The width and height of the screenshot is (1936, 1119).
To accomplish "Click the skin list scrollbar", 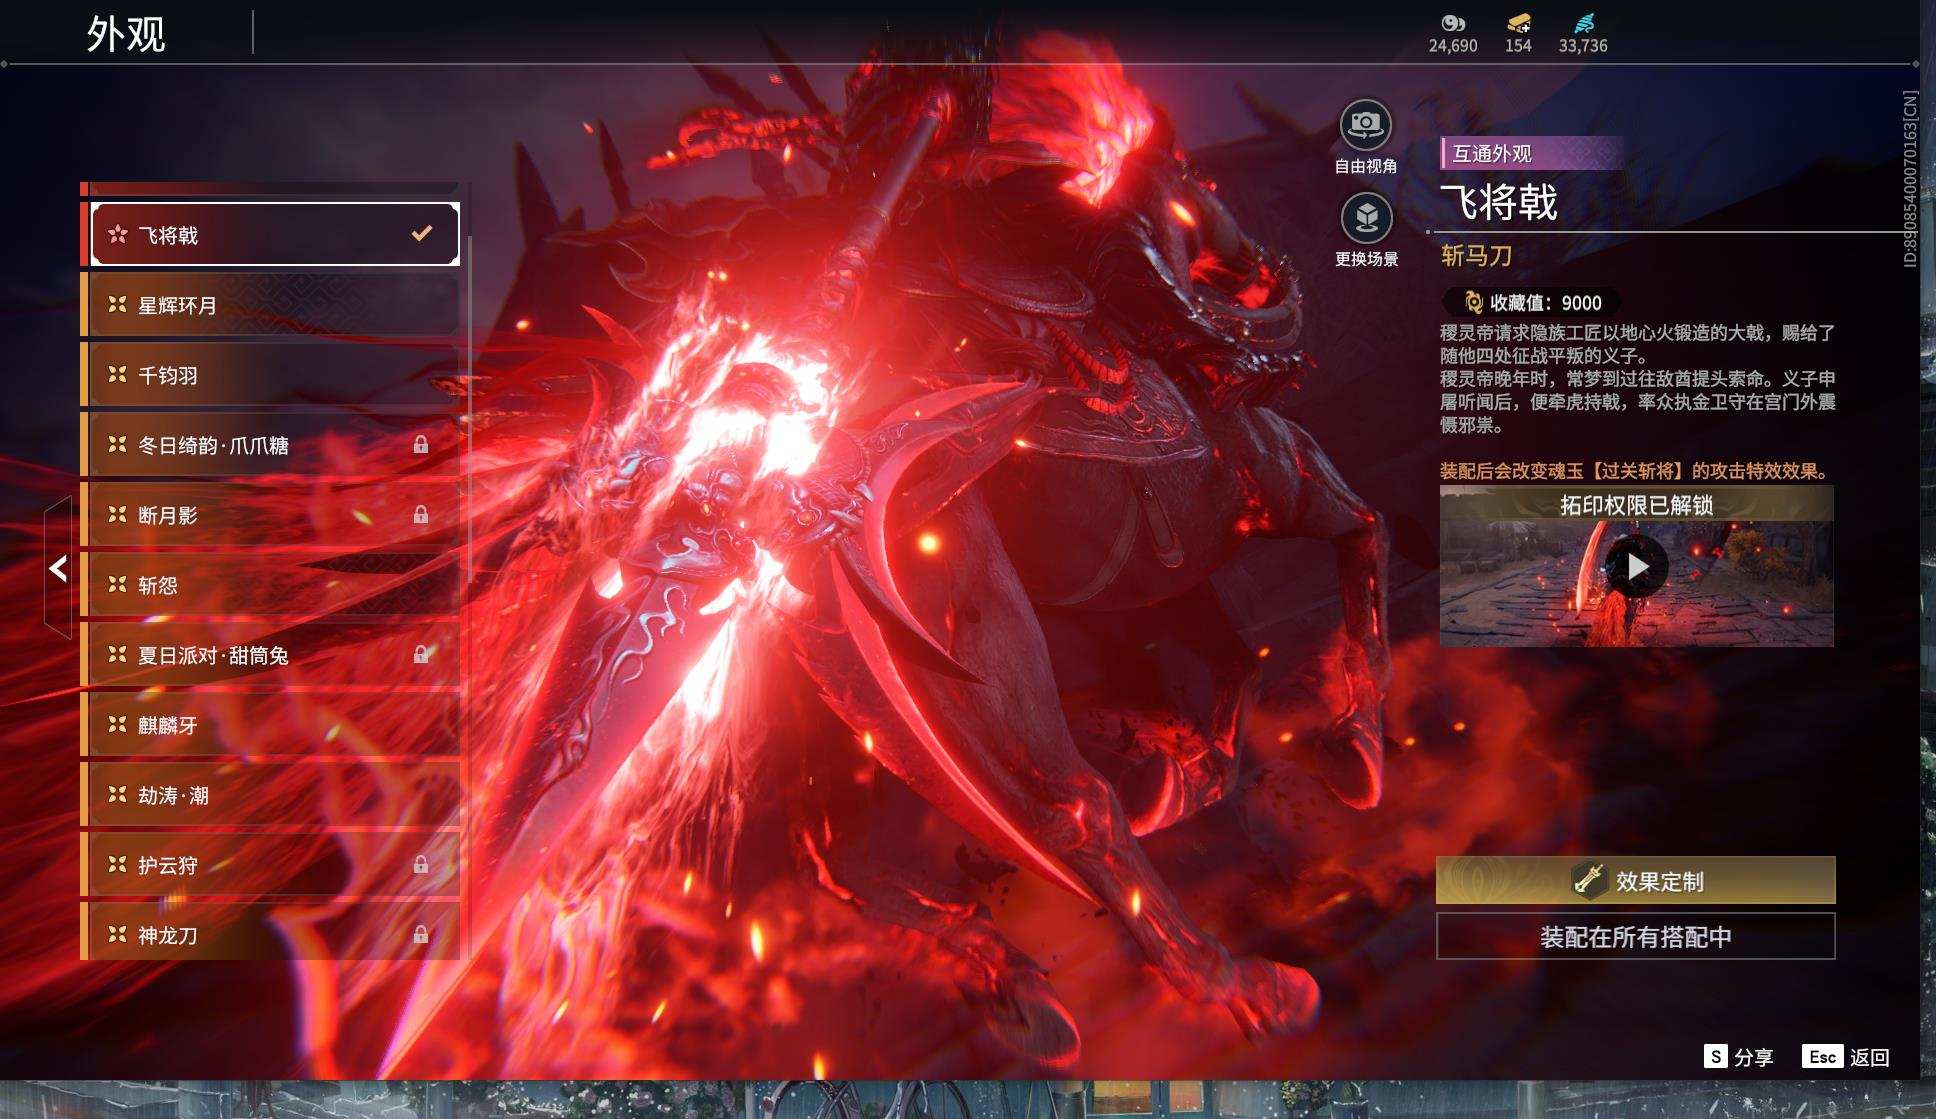I will (469, 408).
